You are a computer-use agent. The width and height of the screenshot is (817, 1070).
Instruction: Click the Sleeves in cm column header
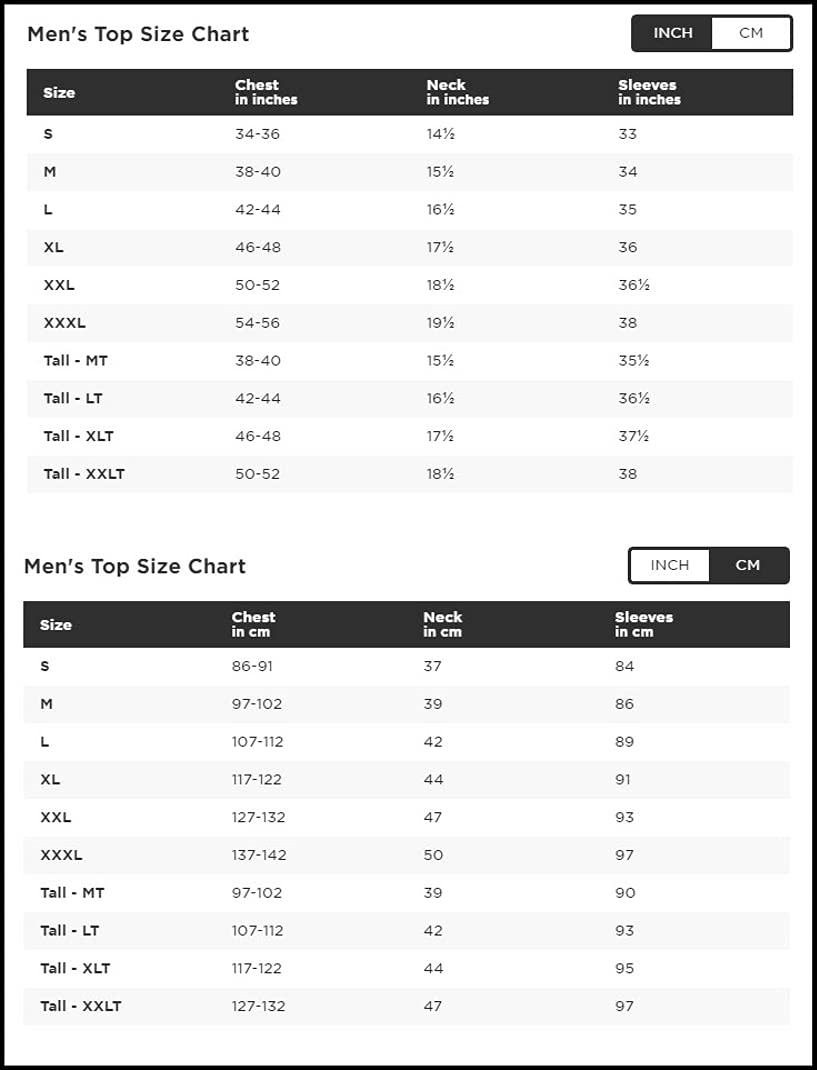[x=644, y=624]
